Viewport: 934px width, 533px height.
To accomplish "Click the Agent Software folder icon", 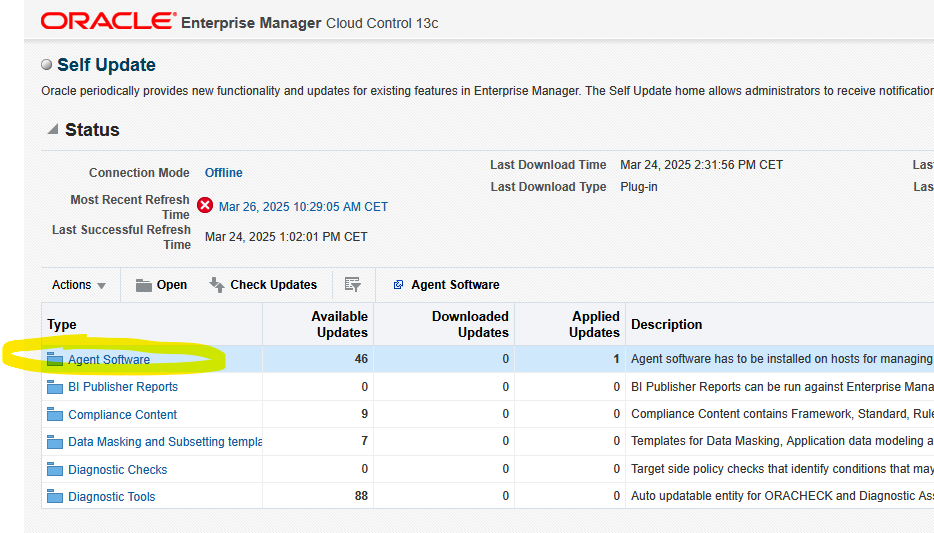I will tap(55, 359).
